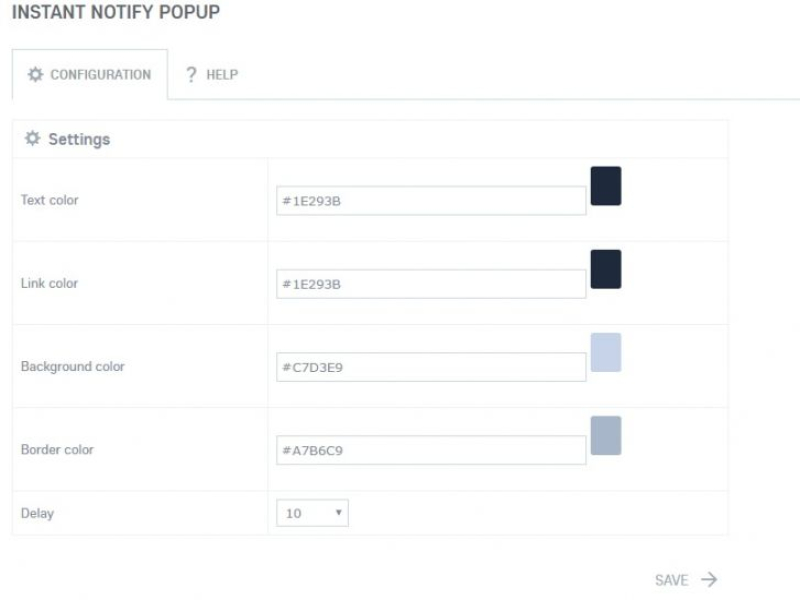Click the Settings panel heading text
The height and width of the screenshot is (600, 800).
[x=79, y=139]
